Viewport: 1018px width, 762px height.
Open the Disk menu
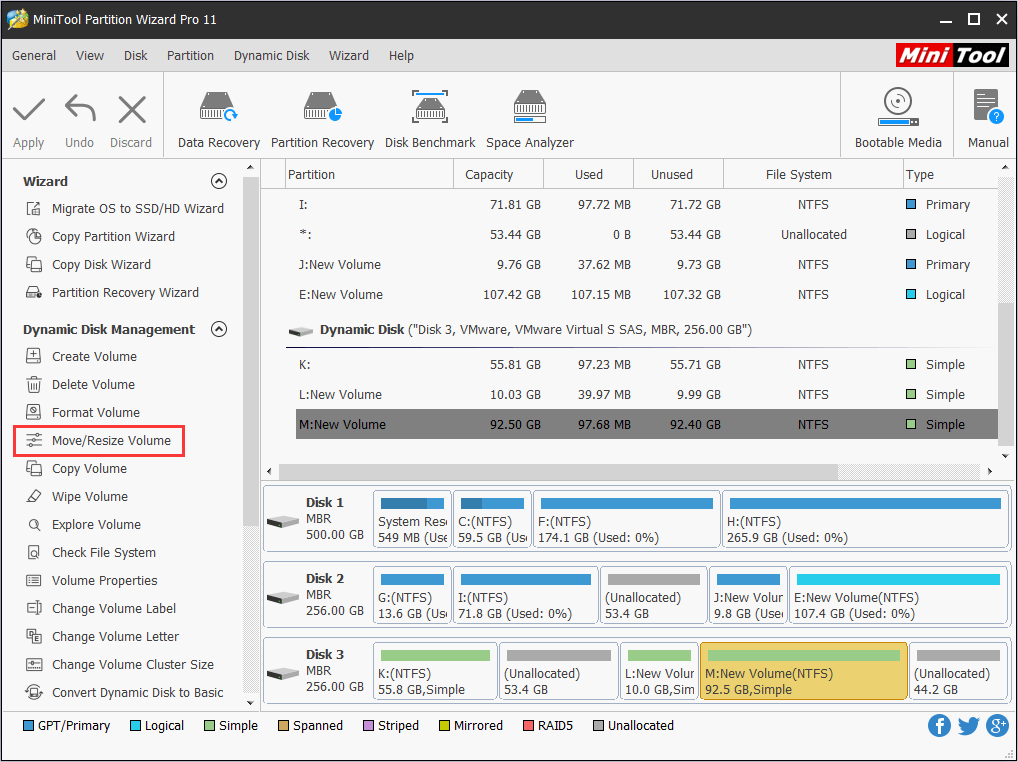(x=136, y=56)
